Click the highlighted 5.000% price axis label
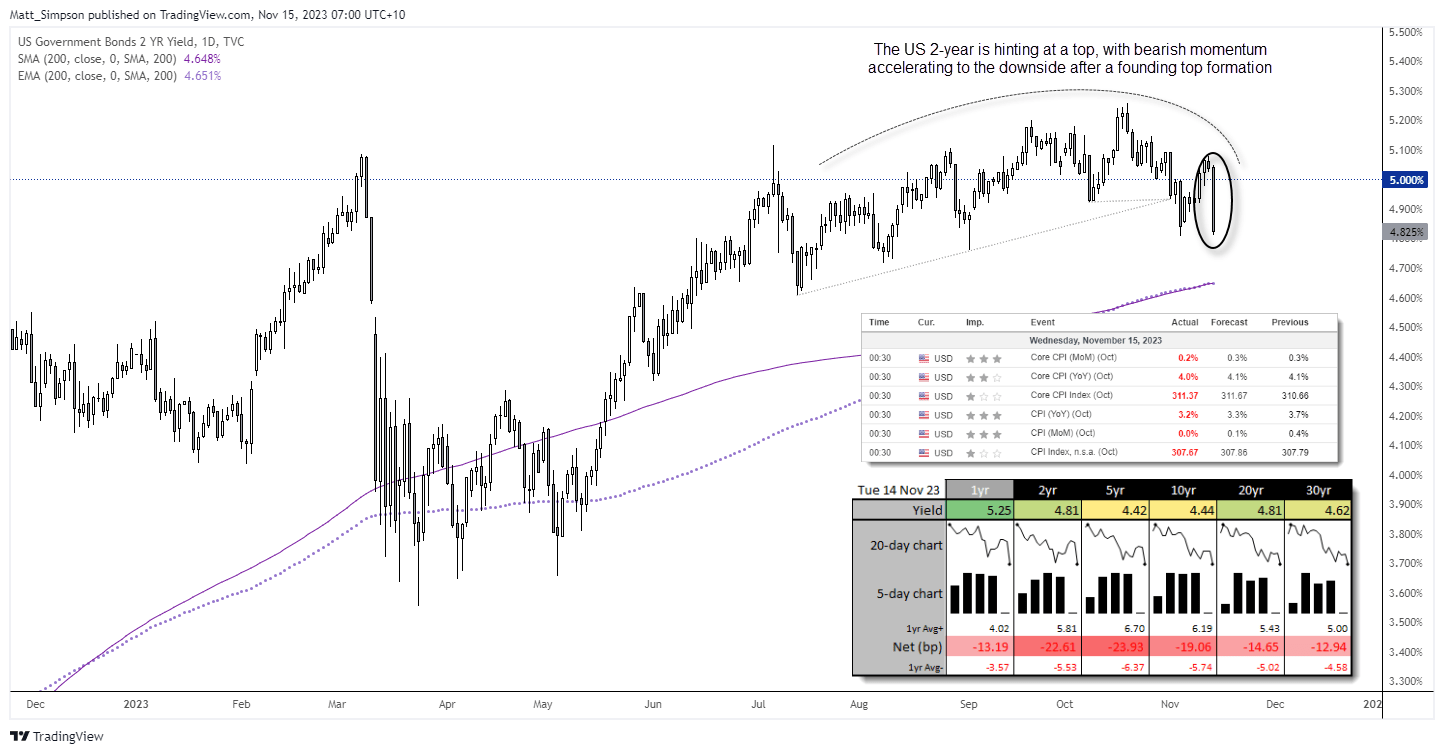Image resolution: width=1444 pixels, height=754 pixels. coord(1405,180)
